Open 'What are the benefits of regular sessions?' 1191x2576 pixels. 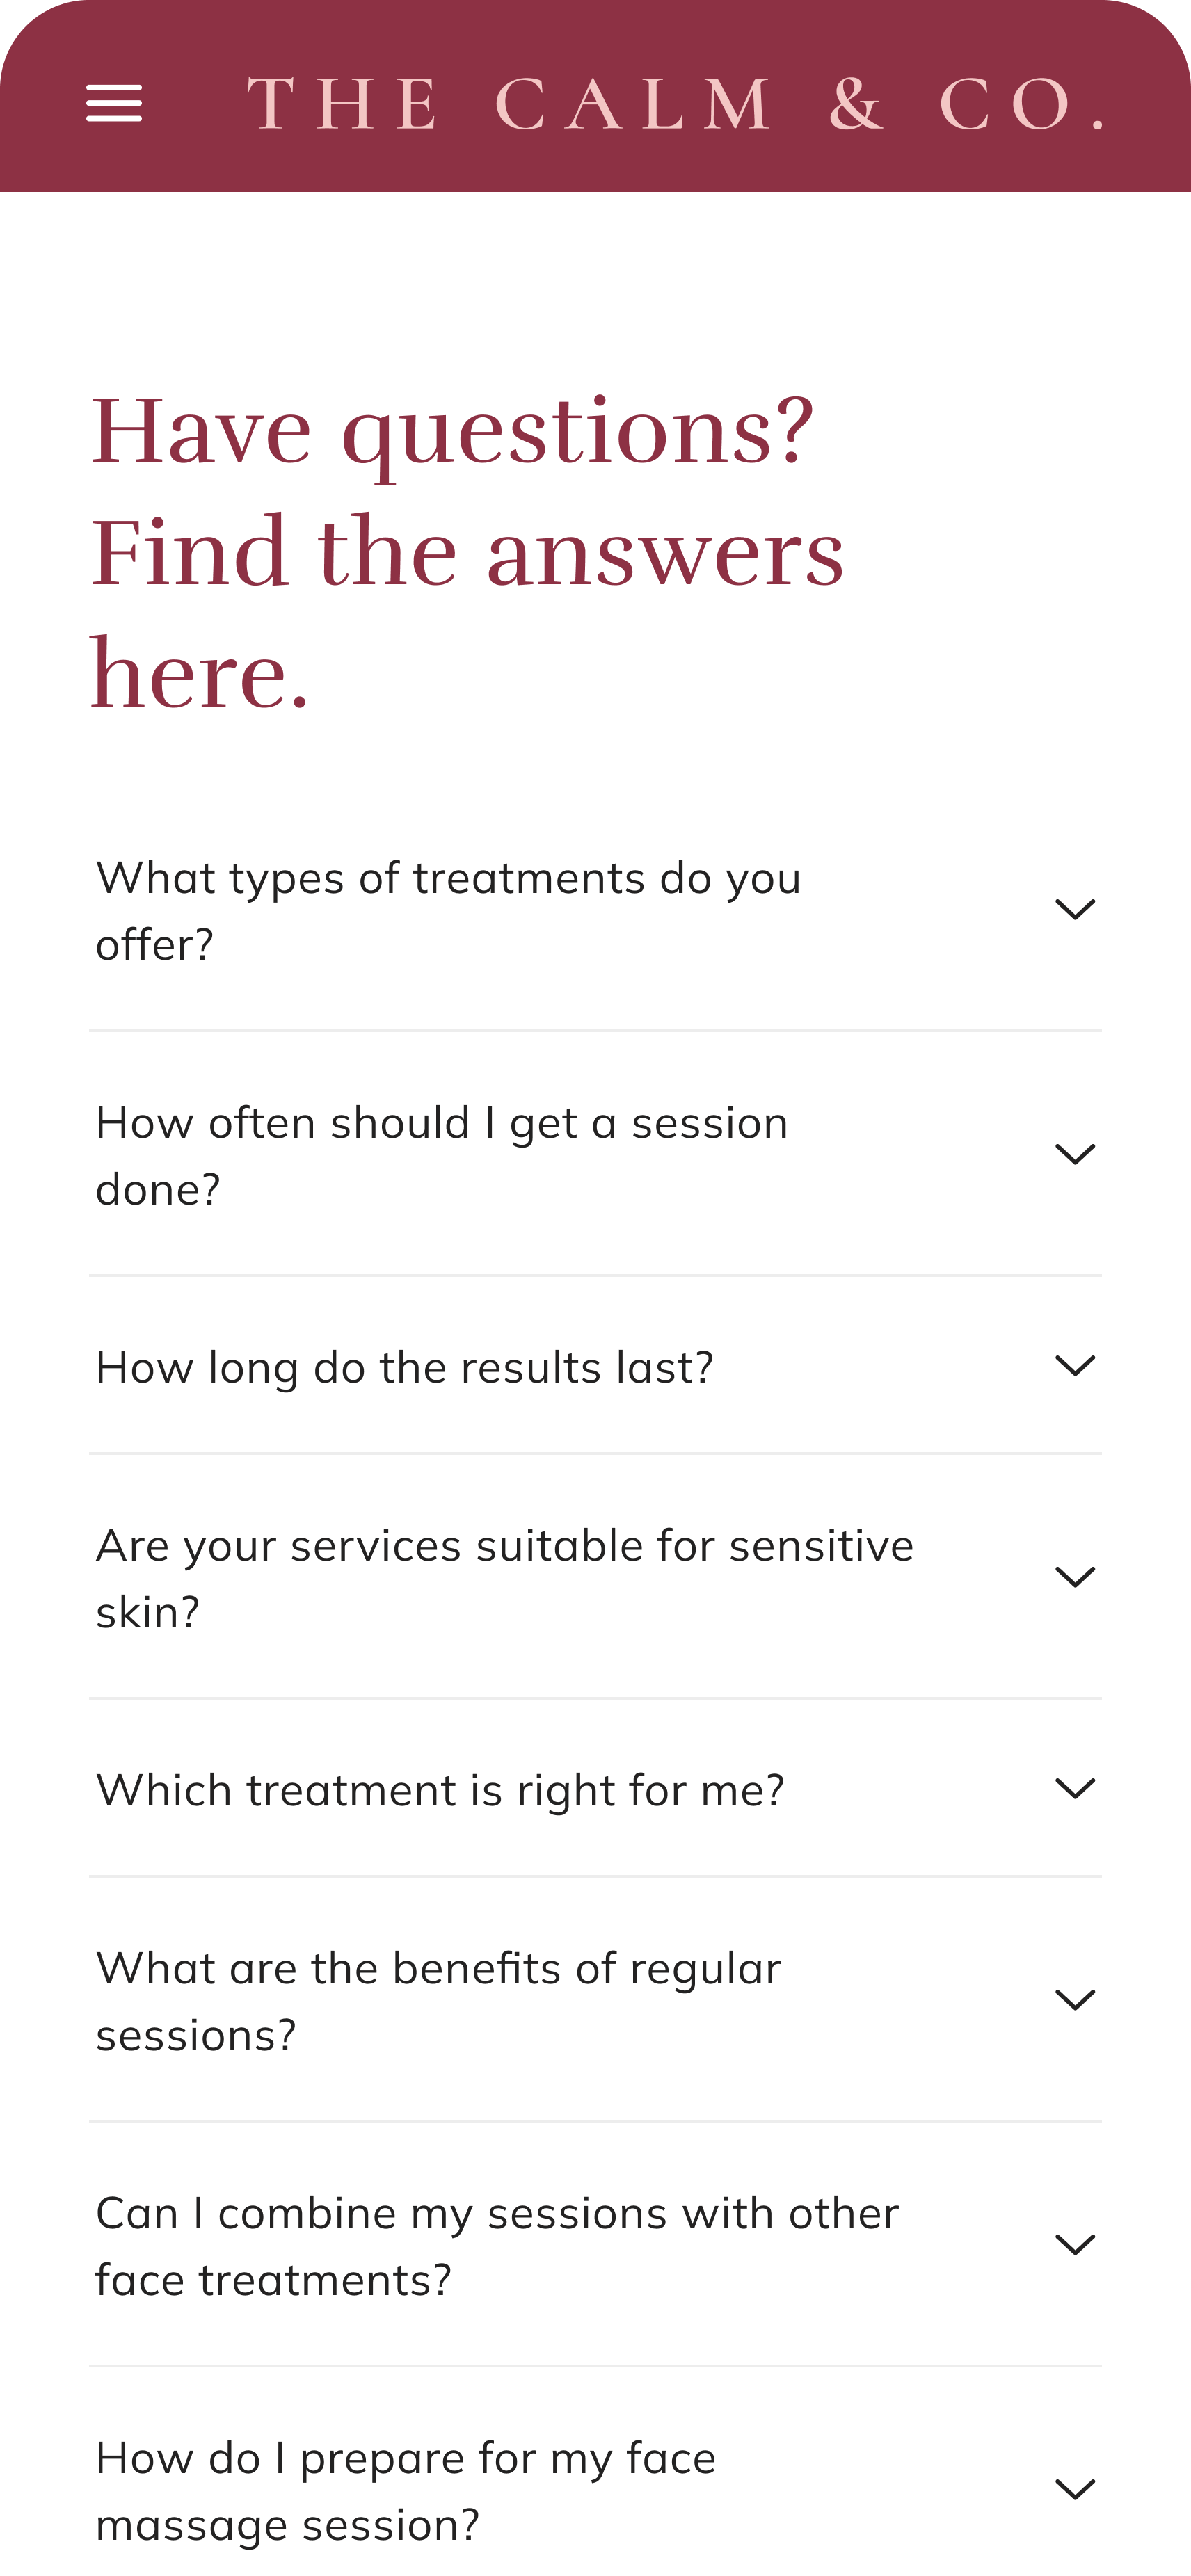click(438, 2001)
